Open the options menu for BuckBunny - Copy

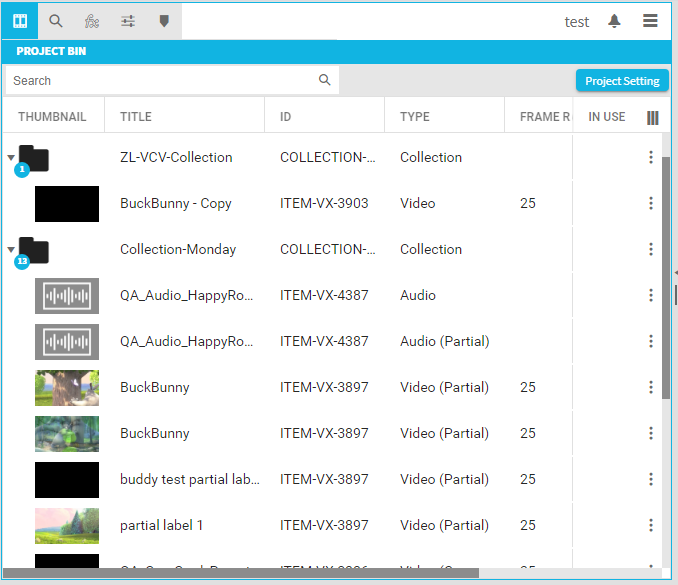coord(651,203)
